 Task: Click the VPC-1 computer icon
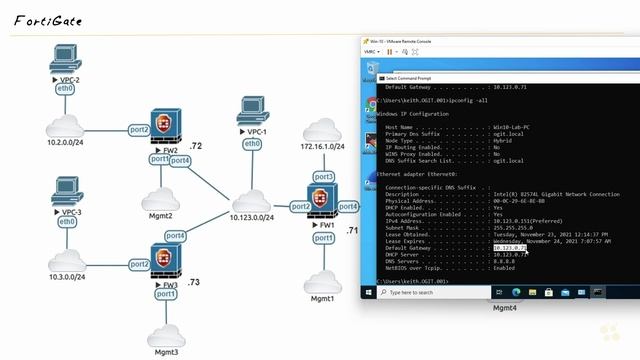pos(253,111)
